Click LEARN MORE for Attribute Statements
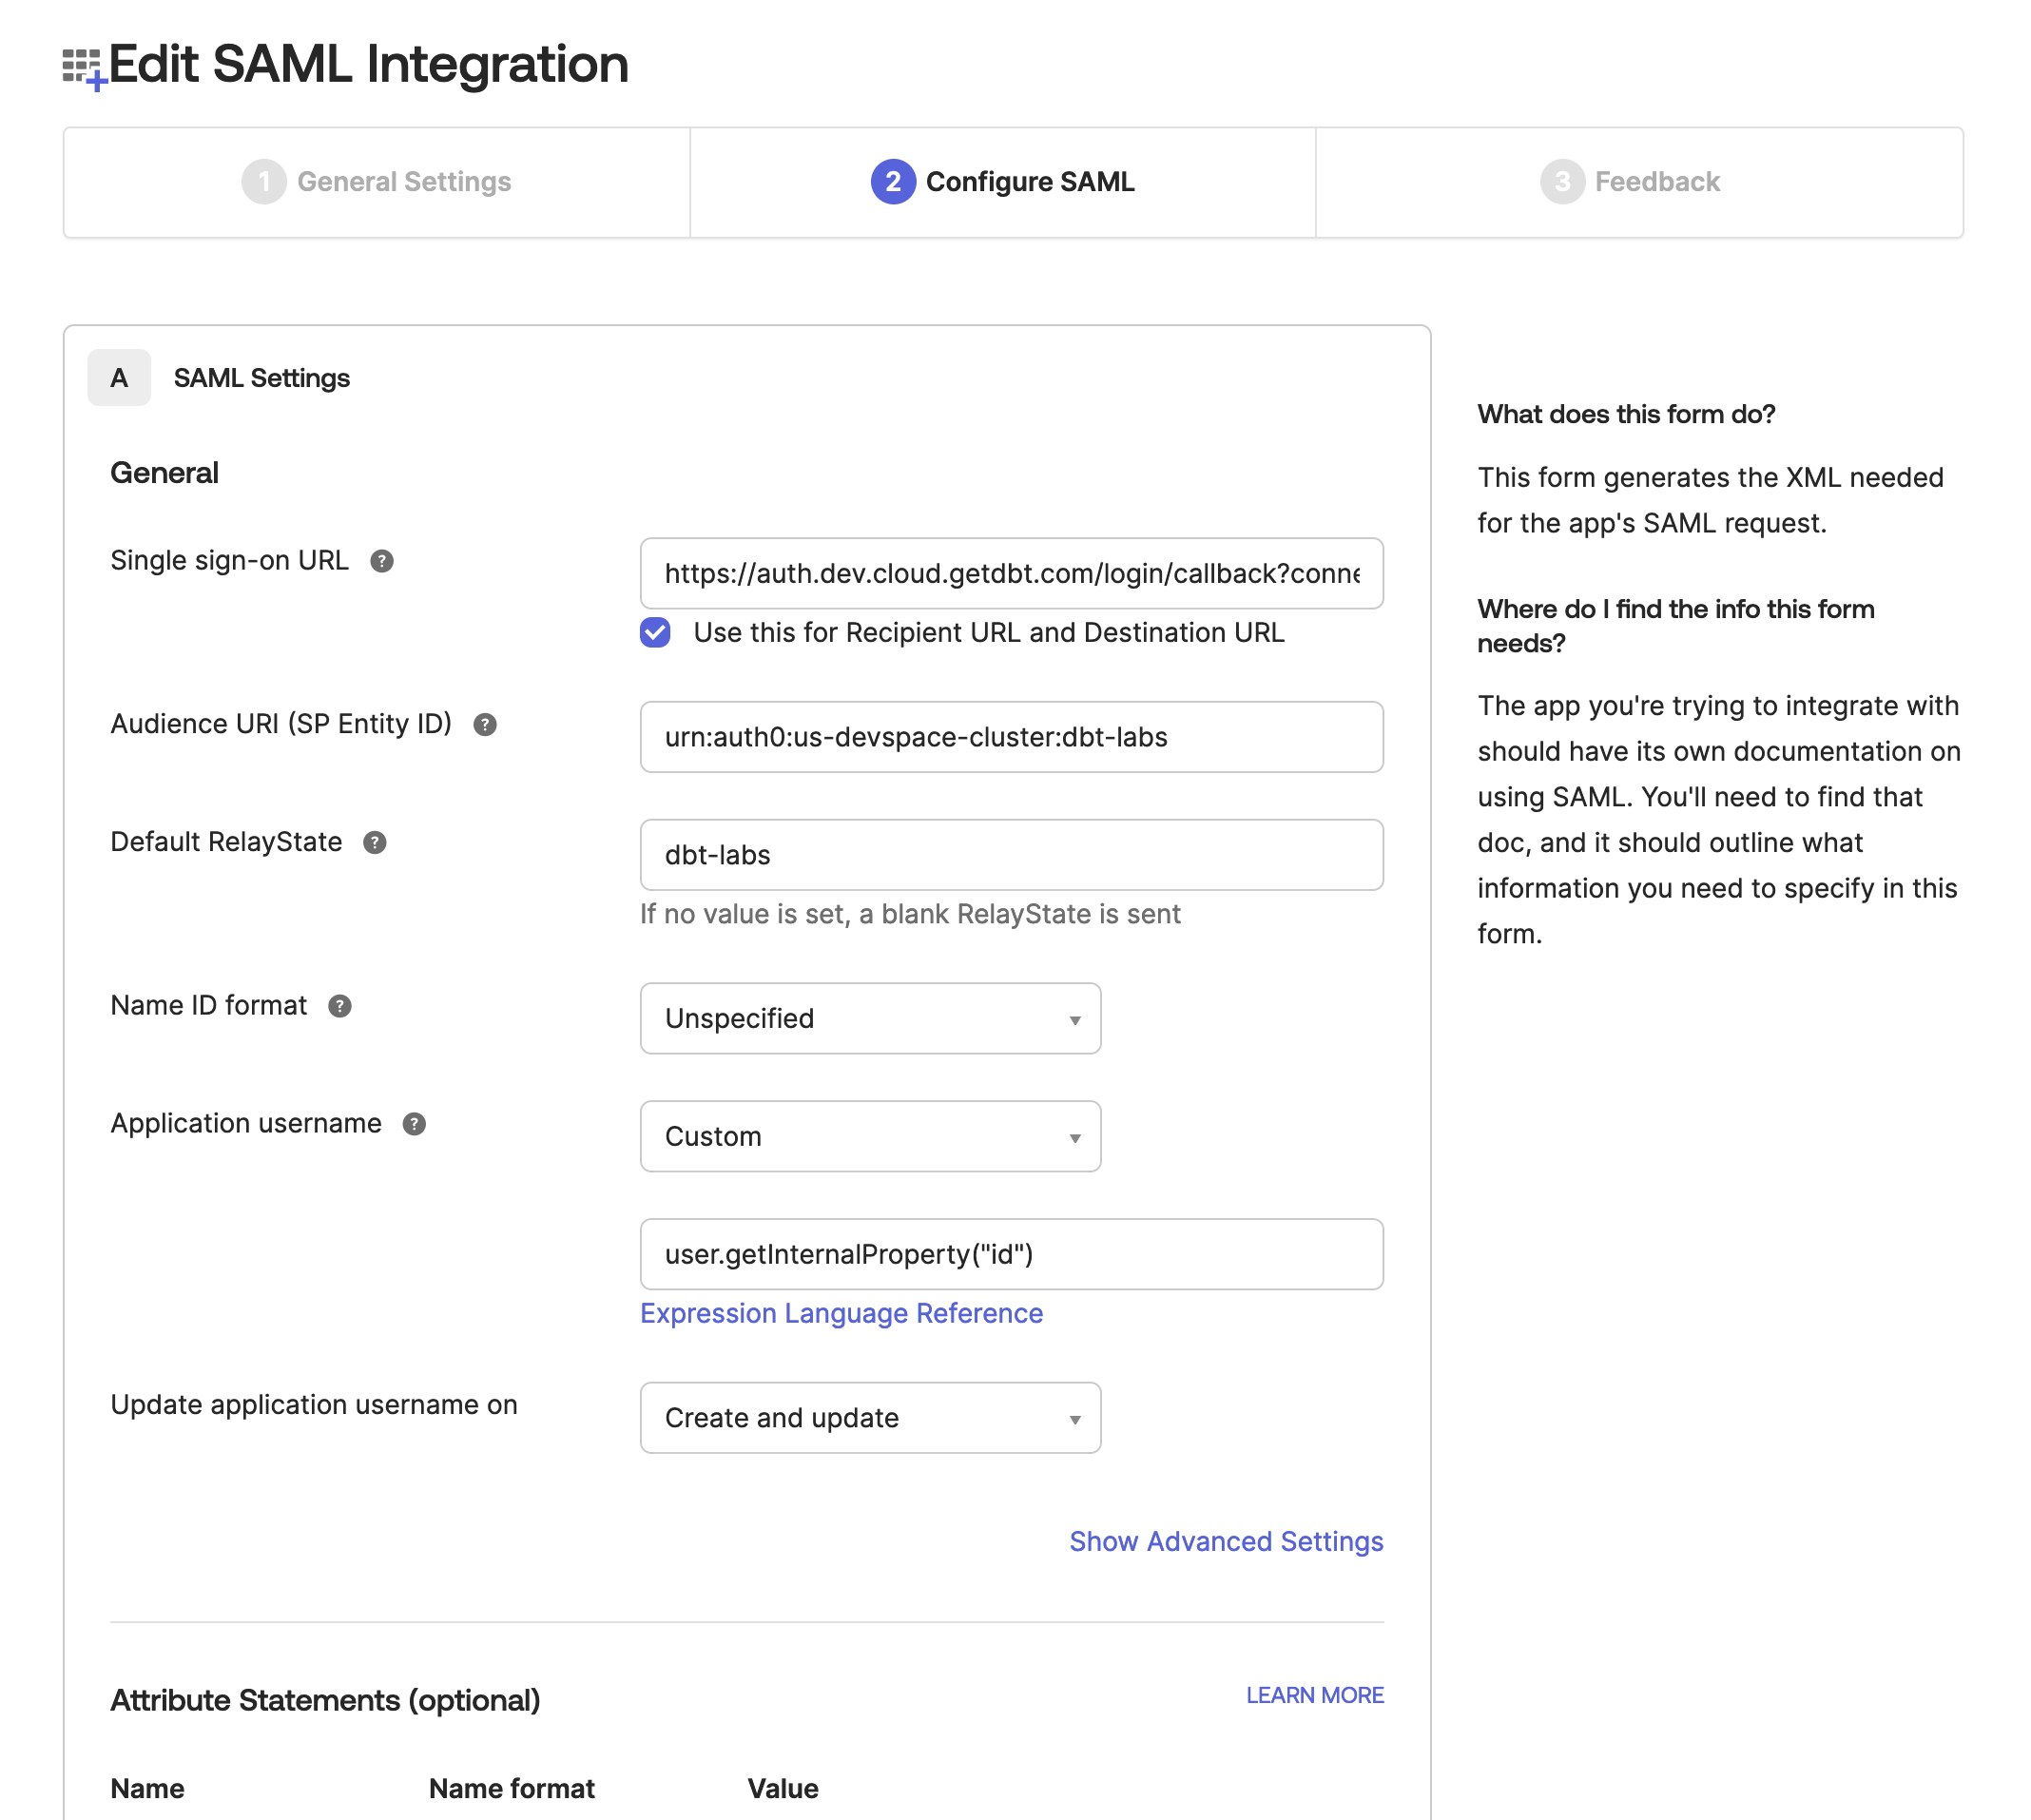Image resolution: width=2031 pixels, height=1820 pixels. [x=1314, y=1695]
